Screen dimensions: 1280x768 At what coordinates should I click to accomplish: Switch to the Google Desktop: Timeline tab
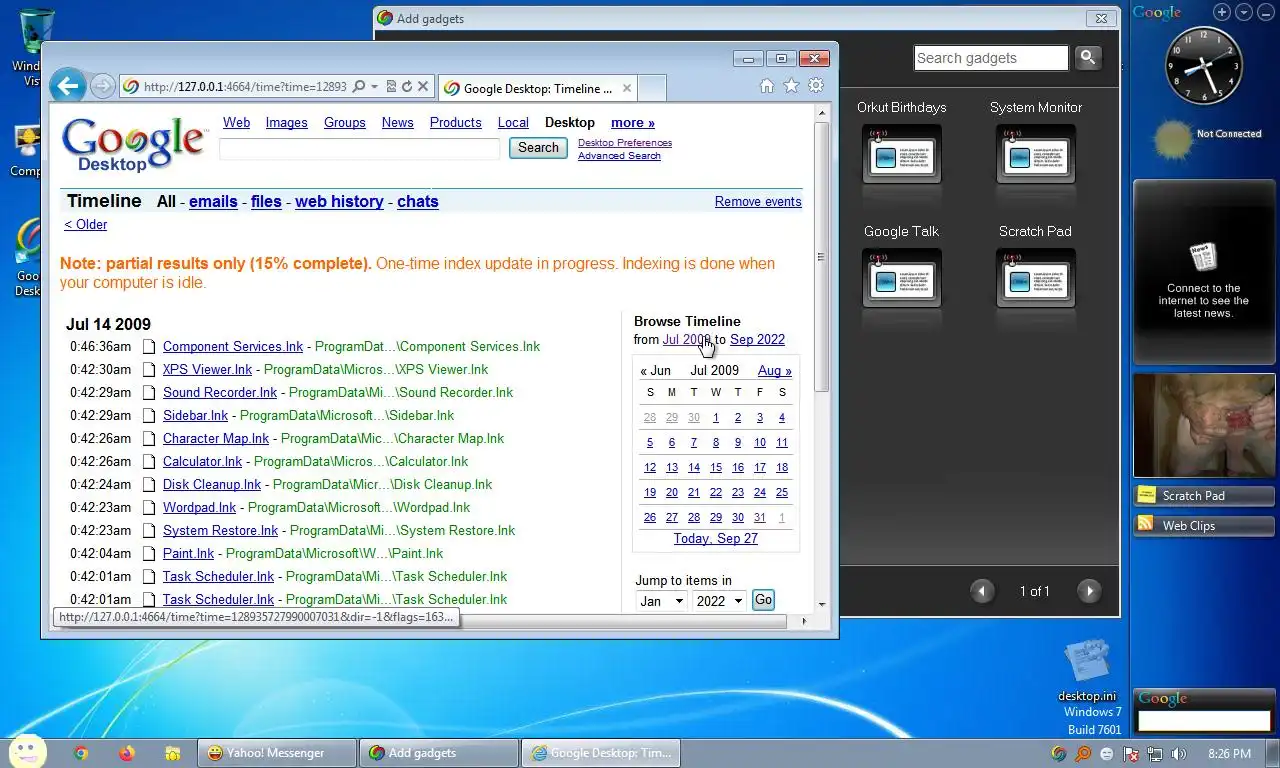[x=537, y=88]
